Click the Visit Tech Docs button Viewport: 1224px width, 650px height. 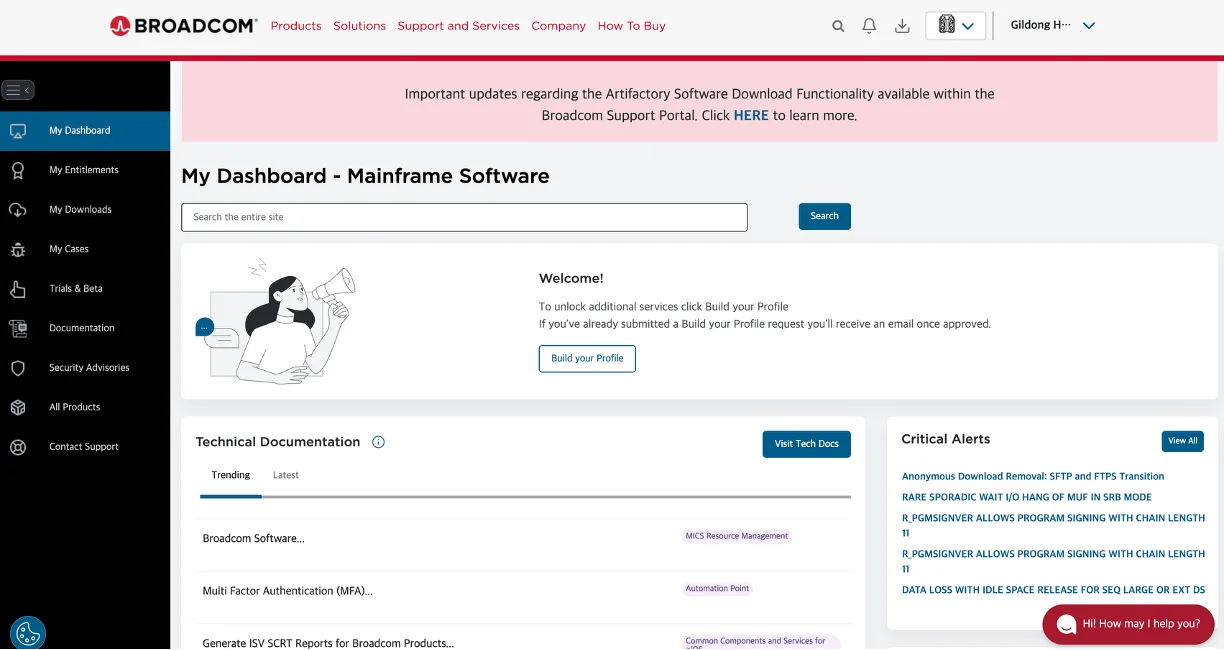(x=807, y=444)
